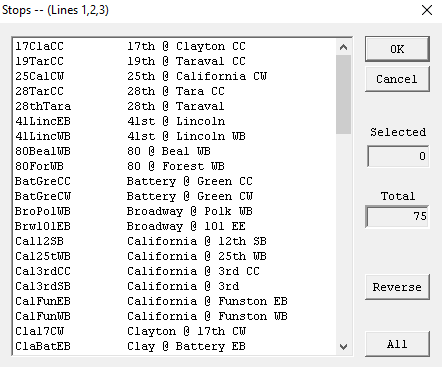The height and width of the screenshot is (367, 442).
Task: Select the ClaBatEB stop row
Action: 174,346
